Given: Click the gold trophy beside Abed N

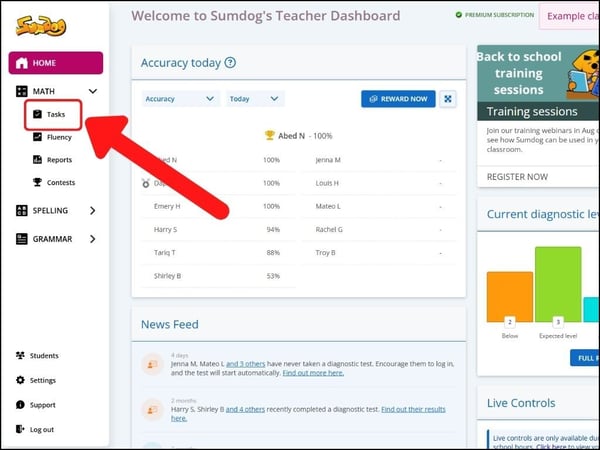Looking at the screenshot, I should [270, 135].
